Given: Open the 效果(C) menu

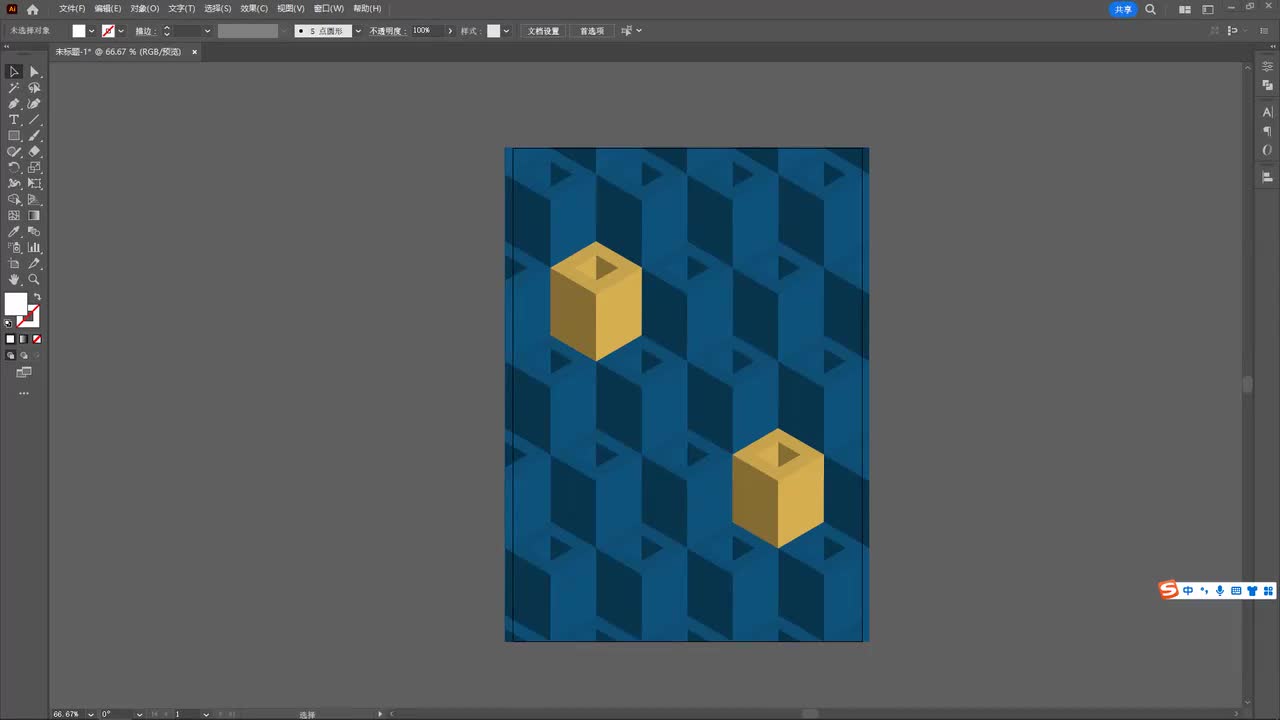Looking at the screenshot, I should 254,9.
